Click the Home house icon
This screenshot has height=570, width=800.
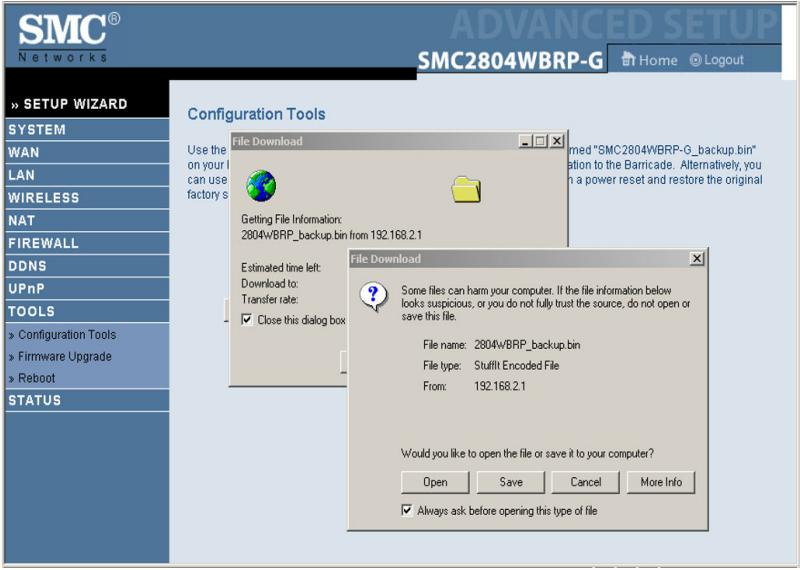[628, 59]
